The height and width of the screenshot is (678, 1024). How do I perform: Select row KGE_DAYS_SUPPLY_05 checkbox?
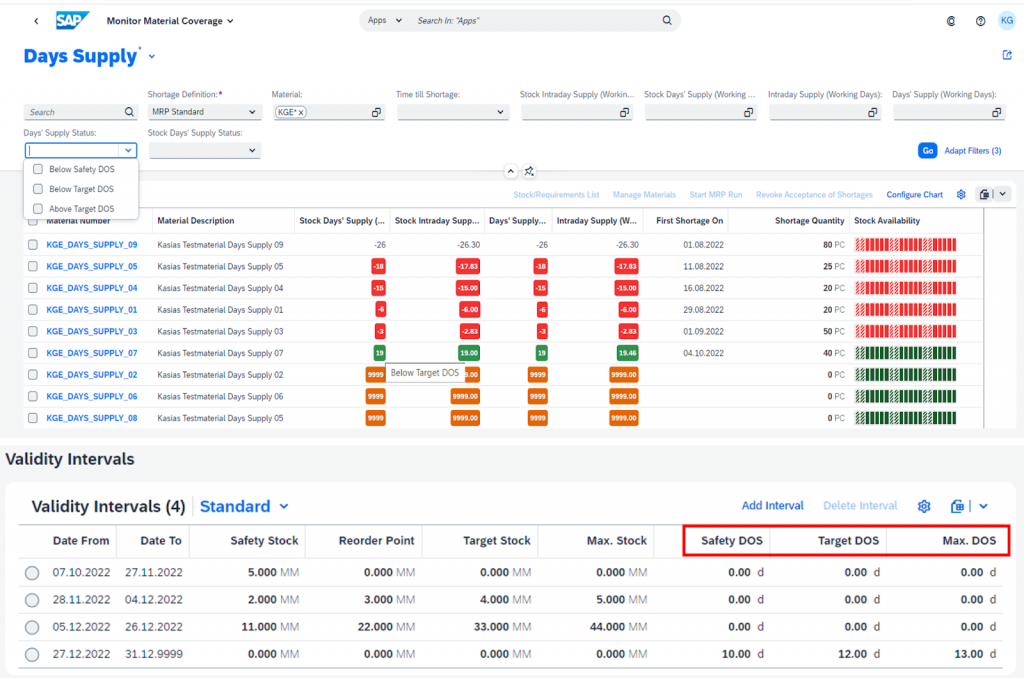point(33,267)
